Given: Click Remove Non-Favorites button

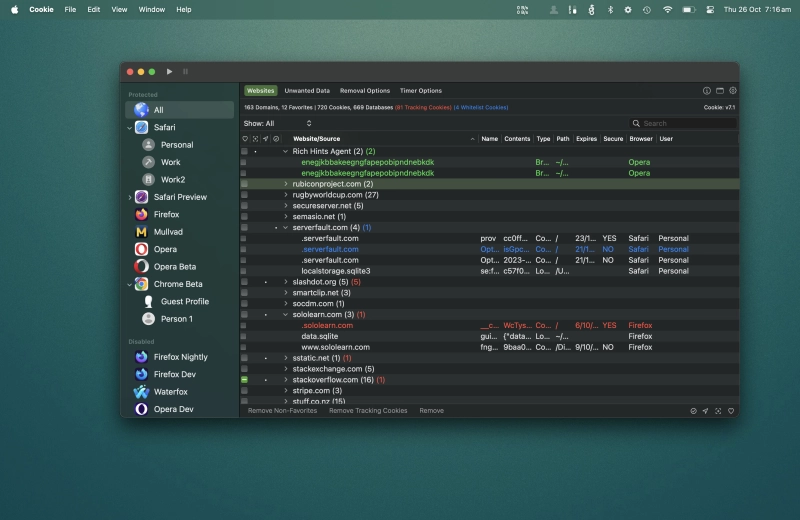Looking at the screenshot, I should (x=282, y=411).
